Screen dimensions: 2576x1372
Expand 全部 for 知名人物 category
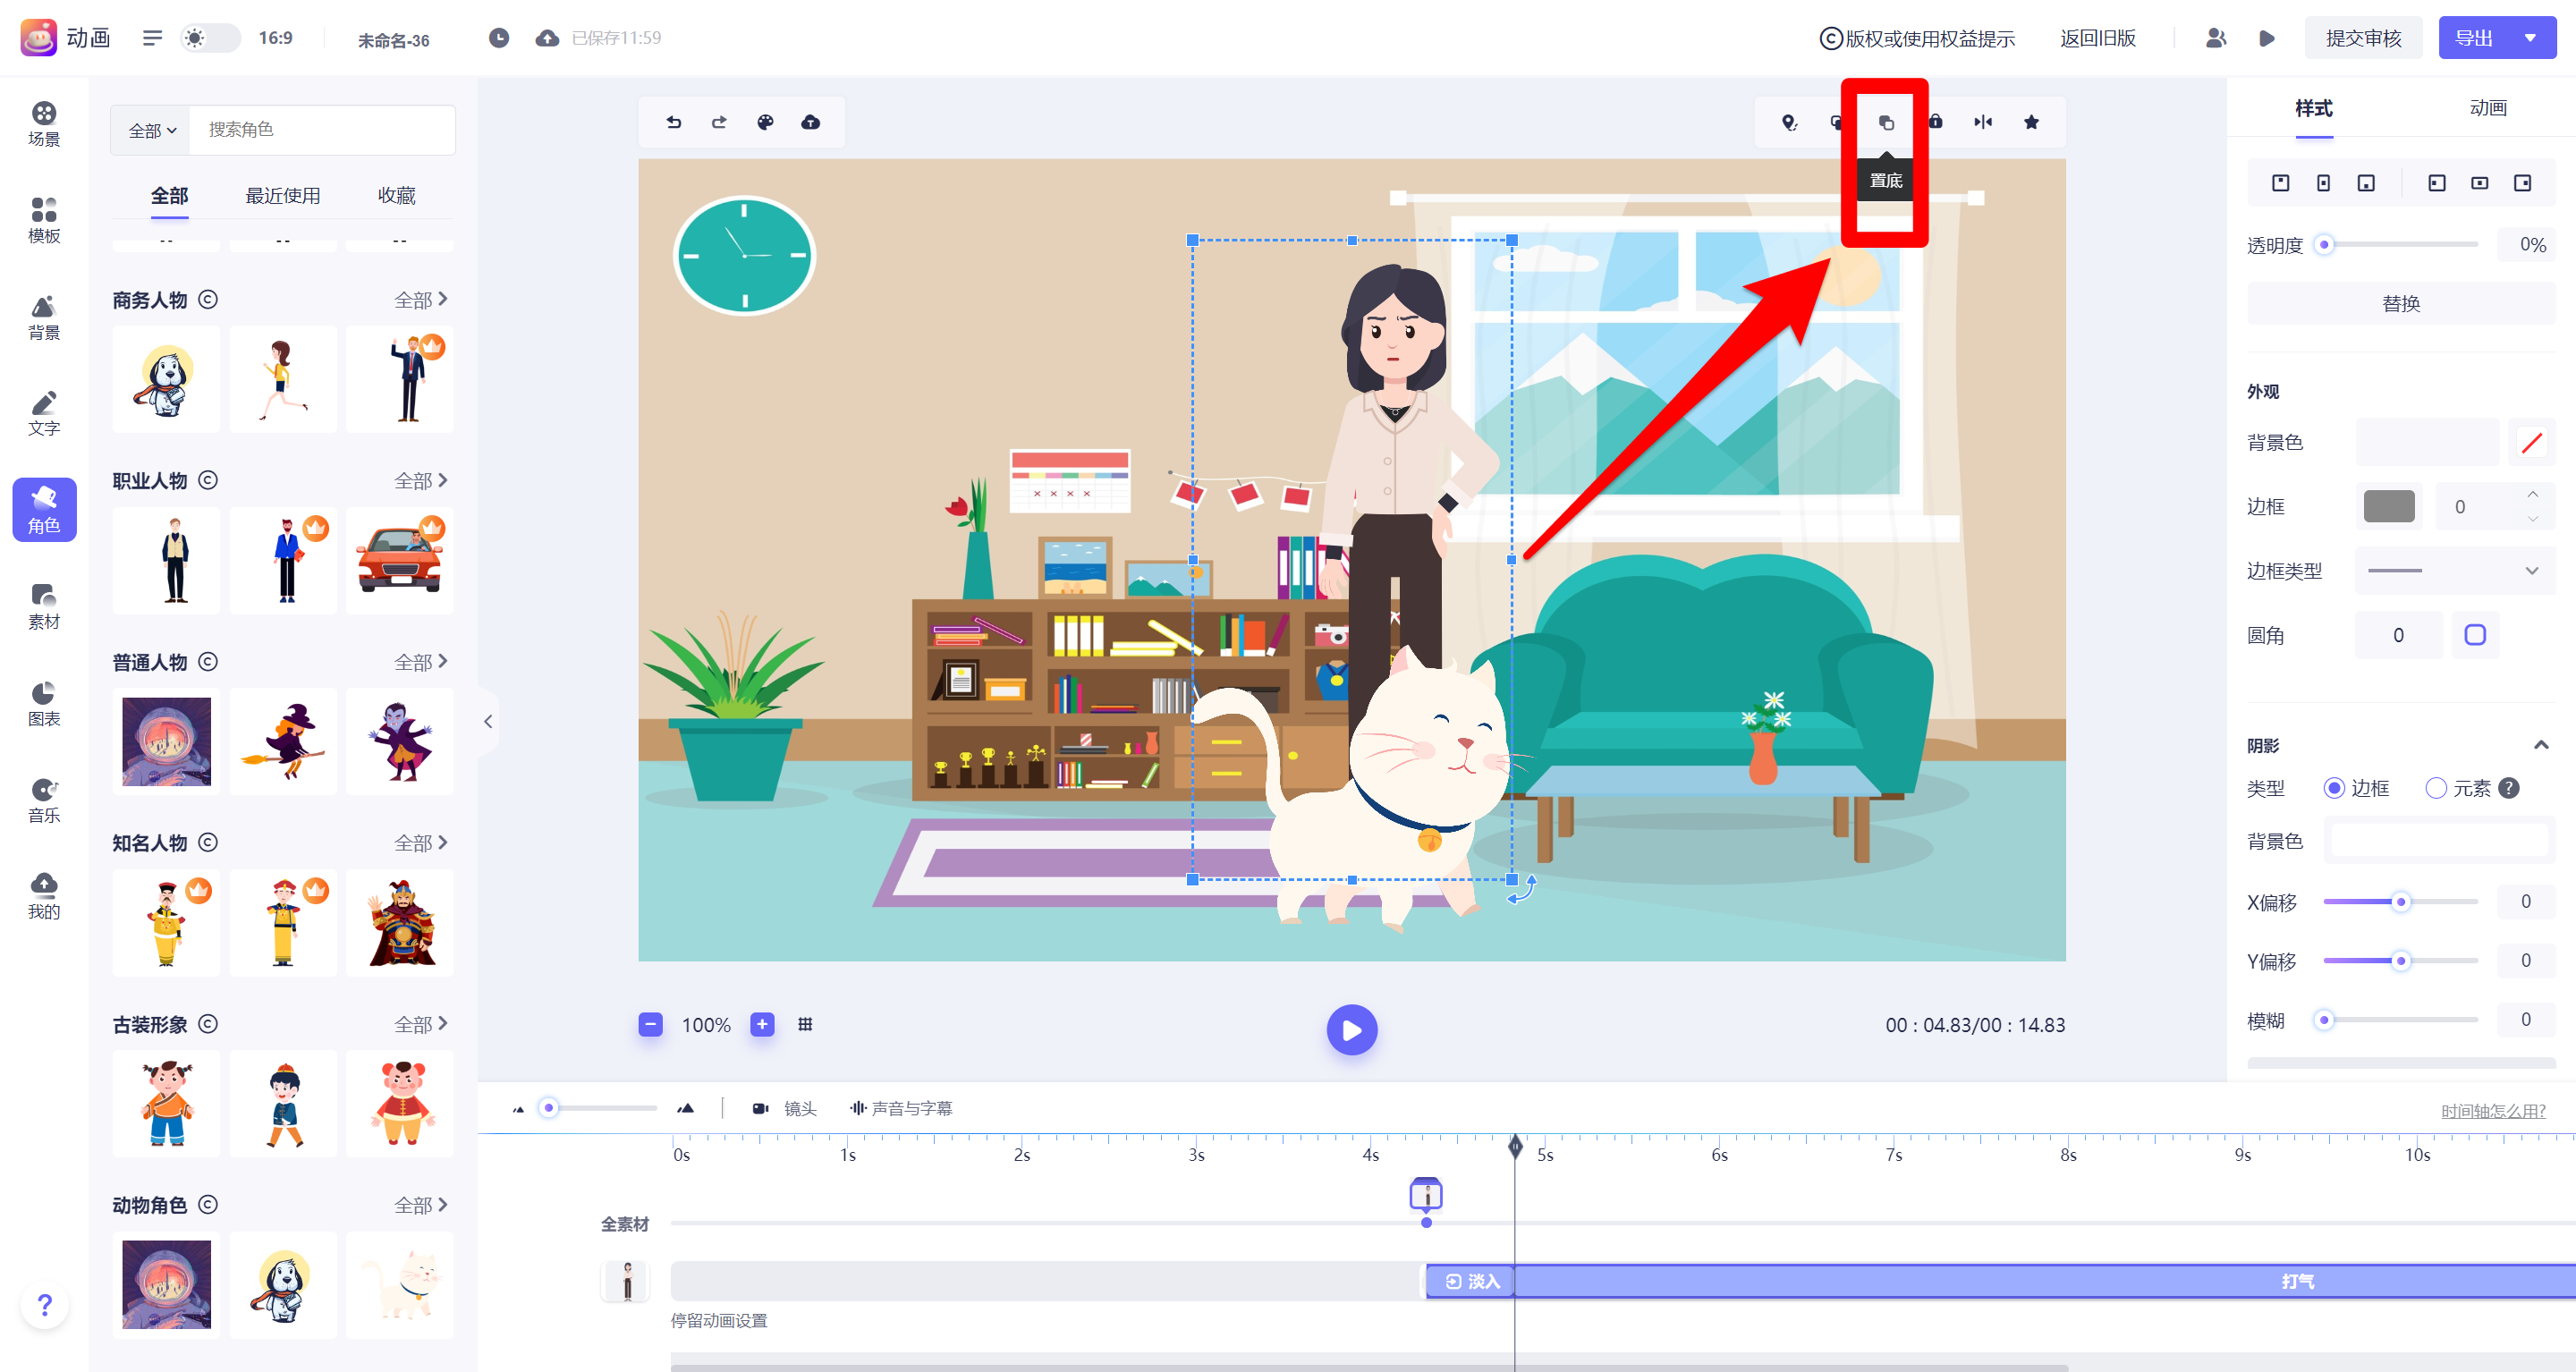[x=420, y=843]
